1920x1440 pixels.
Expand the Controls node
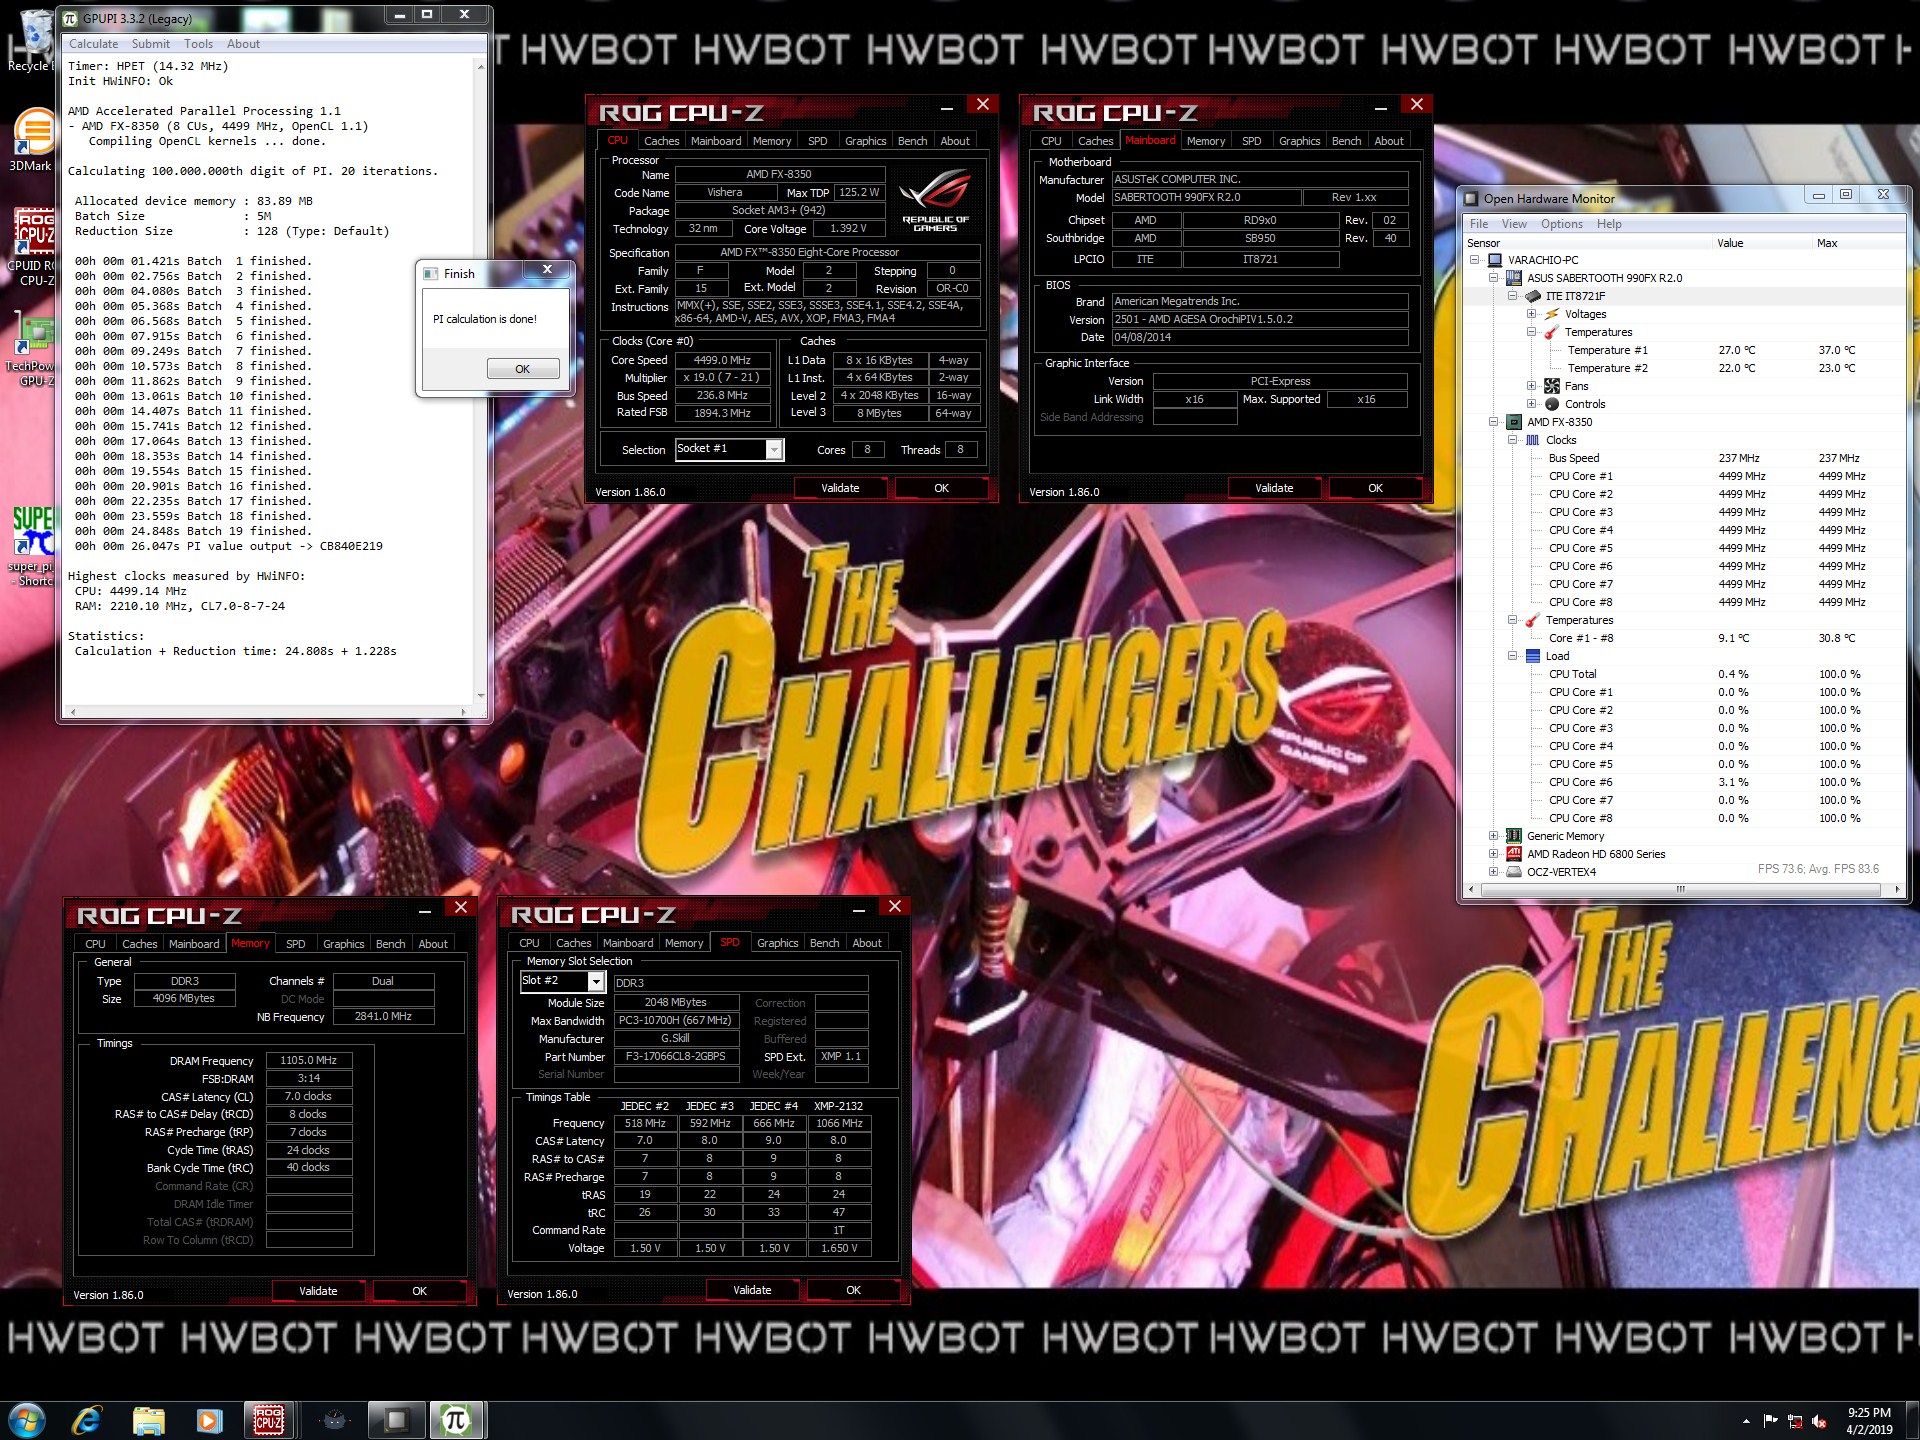click(1531, 404)
